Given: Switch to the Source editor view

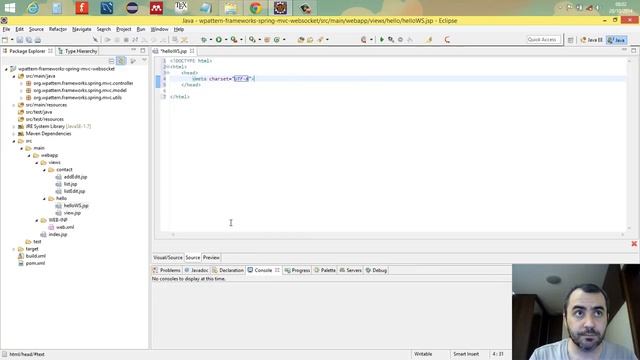Looking at the screenshot, I should coord(193,258).
